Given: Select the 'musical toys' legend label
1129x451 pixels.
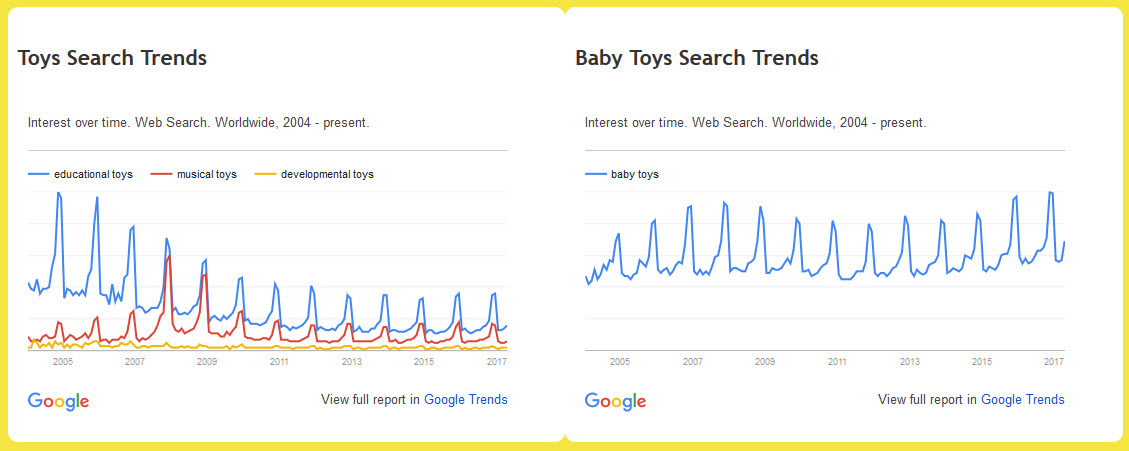Looking at the screenshot, I should click(207, 174).
